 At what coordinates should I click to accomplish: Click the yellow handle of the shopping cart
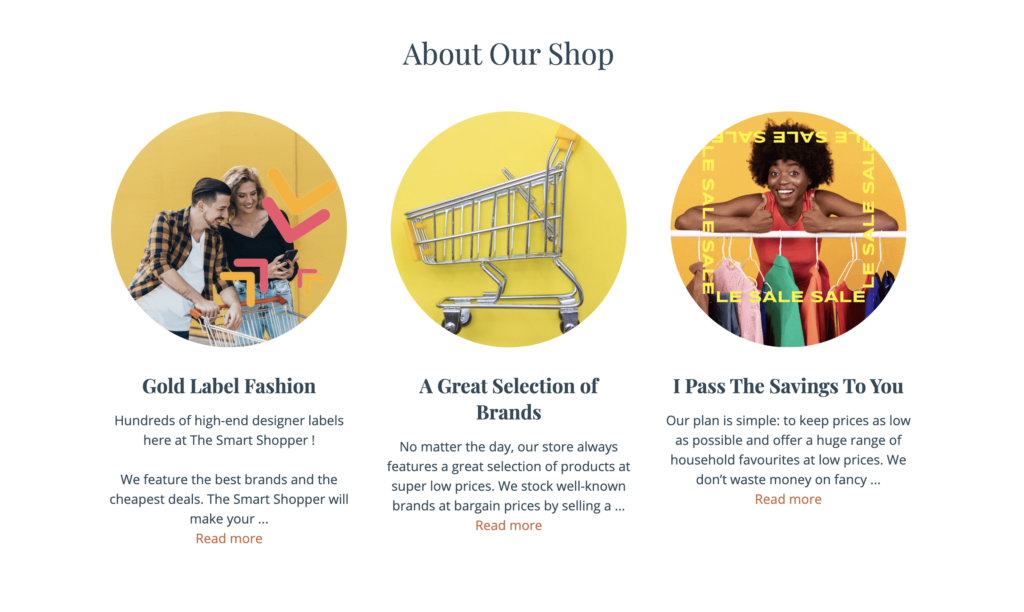(566, 134)
